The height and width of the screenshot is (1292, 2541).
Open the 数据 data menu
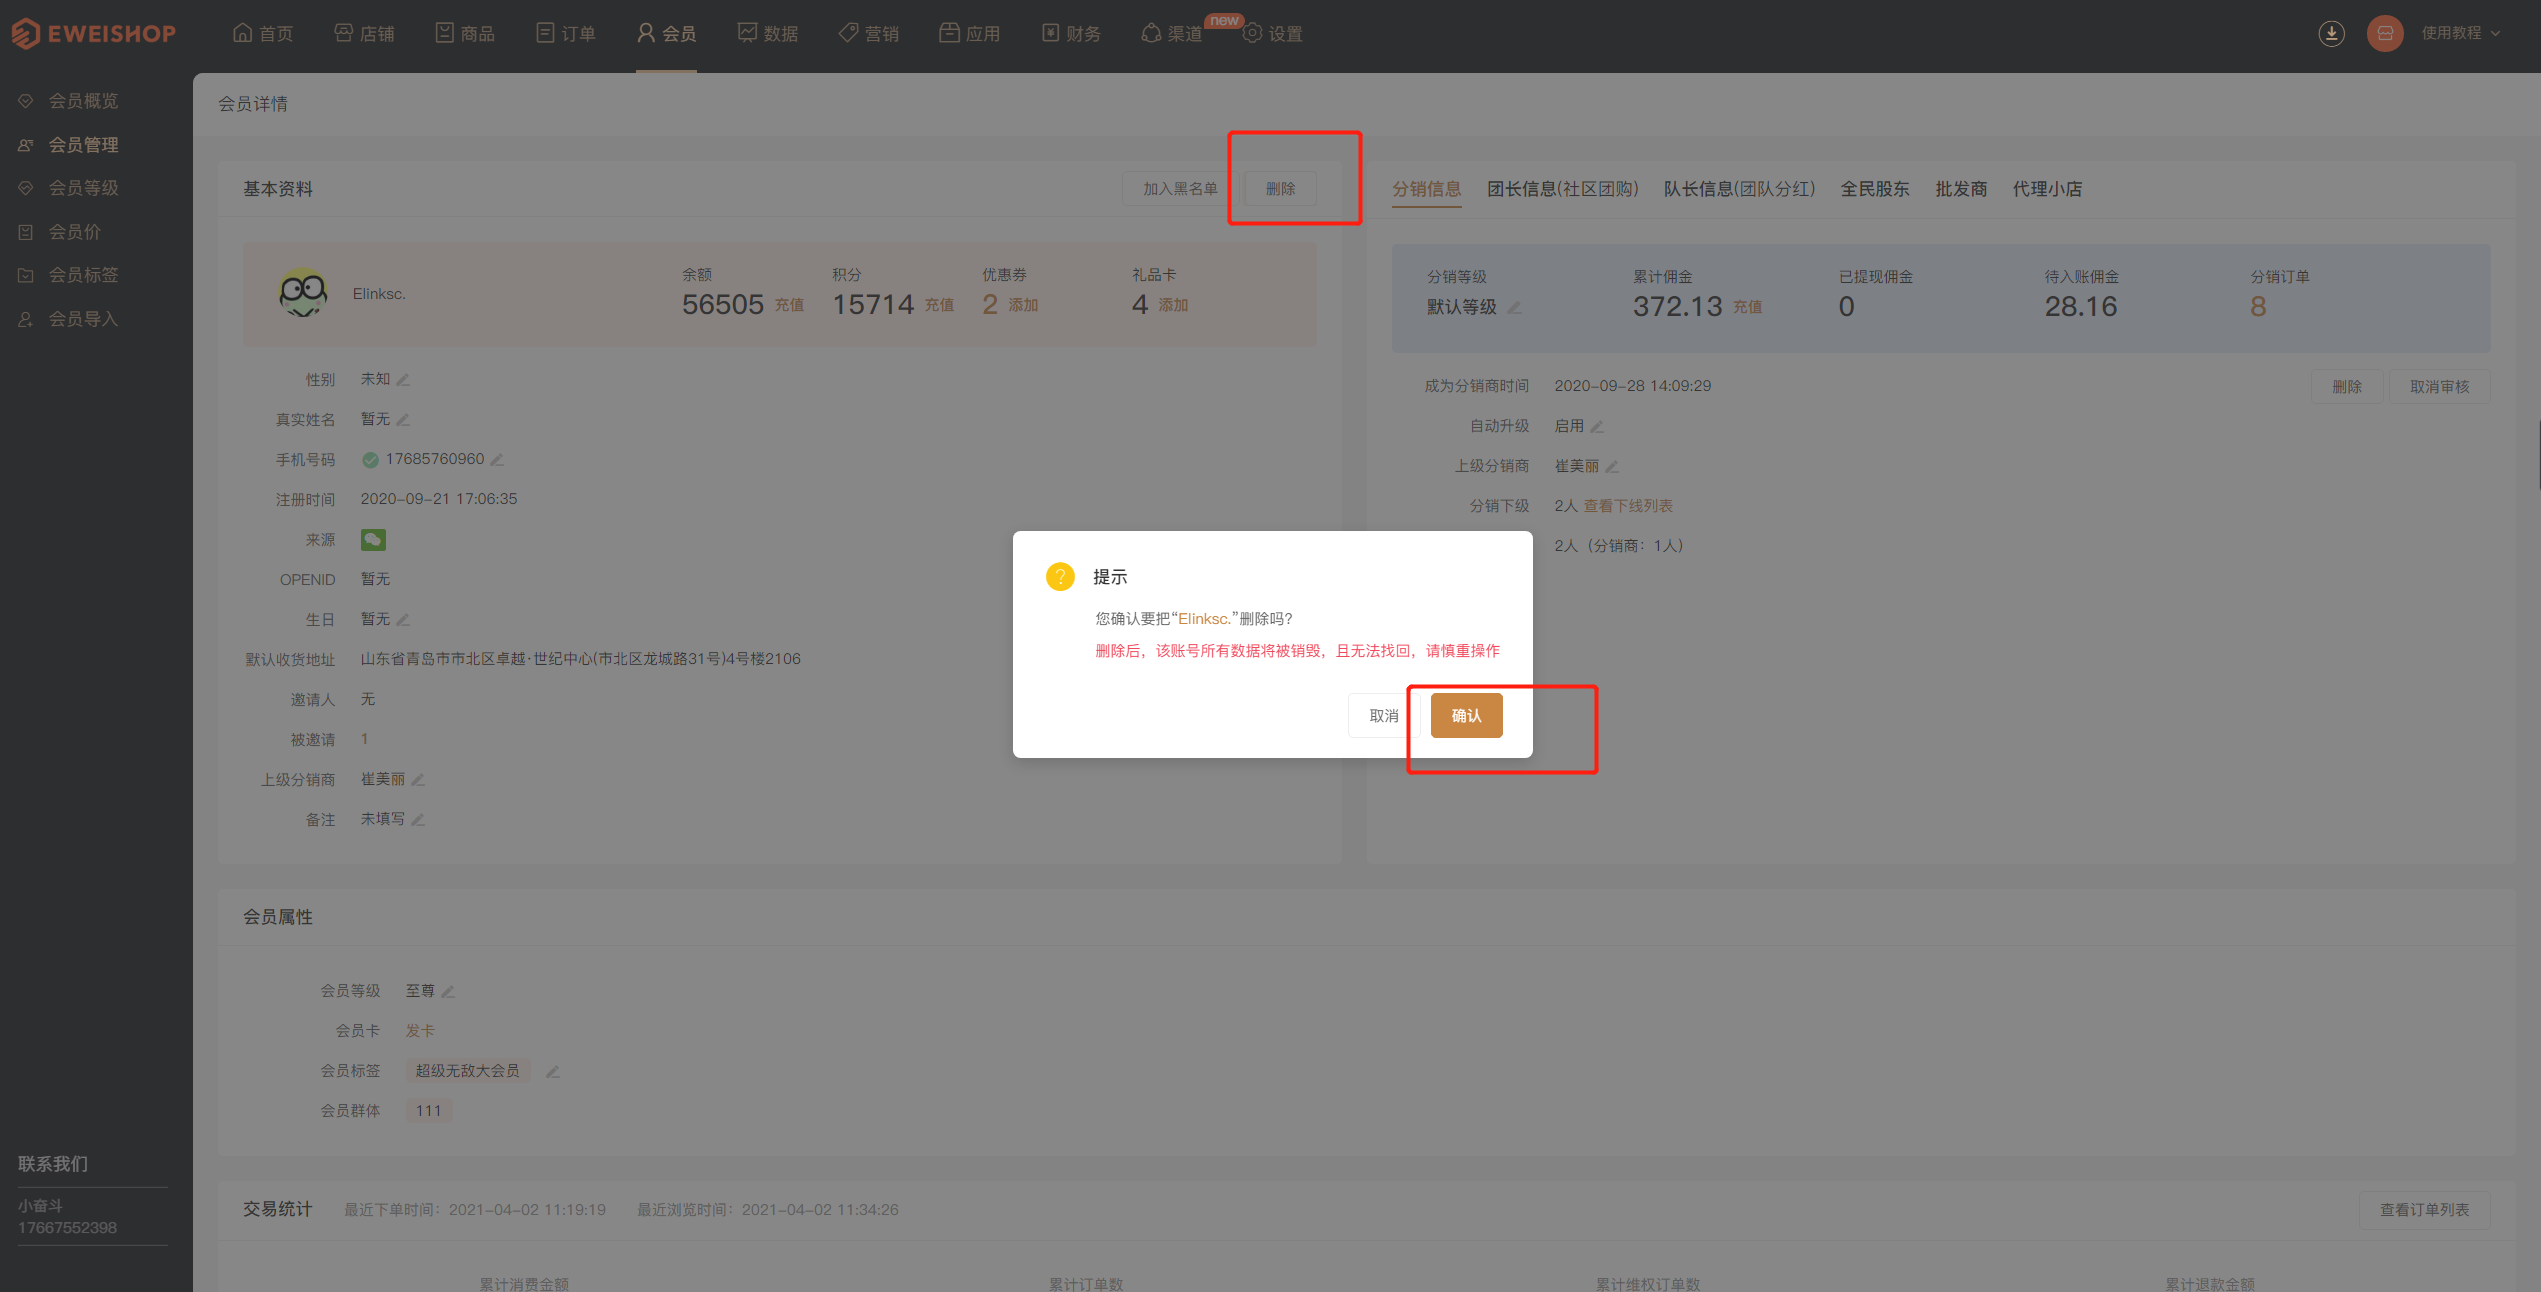click(x=768, y=33)
